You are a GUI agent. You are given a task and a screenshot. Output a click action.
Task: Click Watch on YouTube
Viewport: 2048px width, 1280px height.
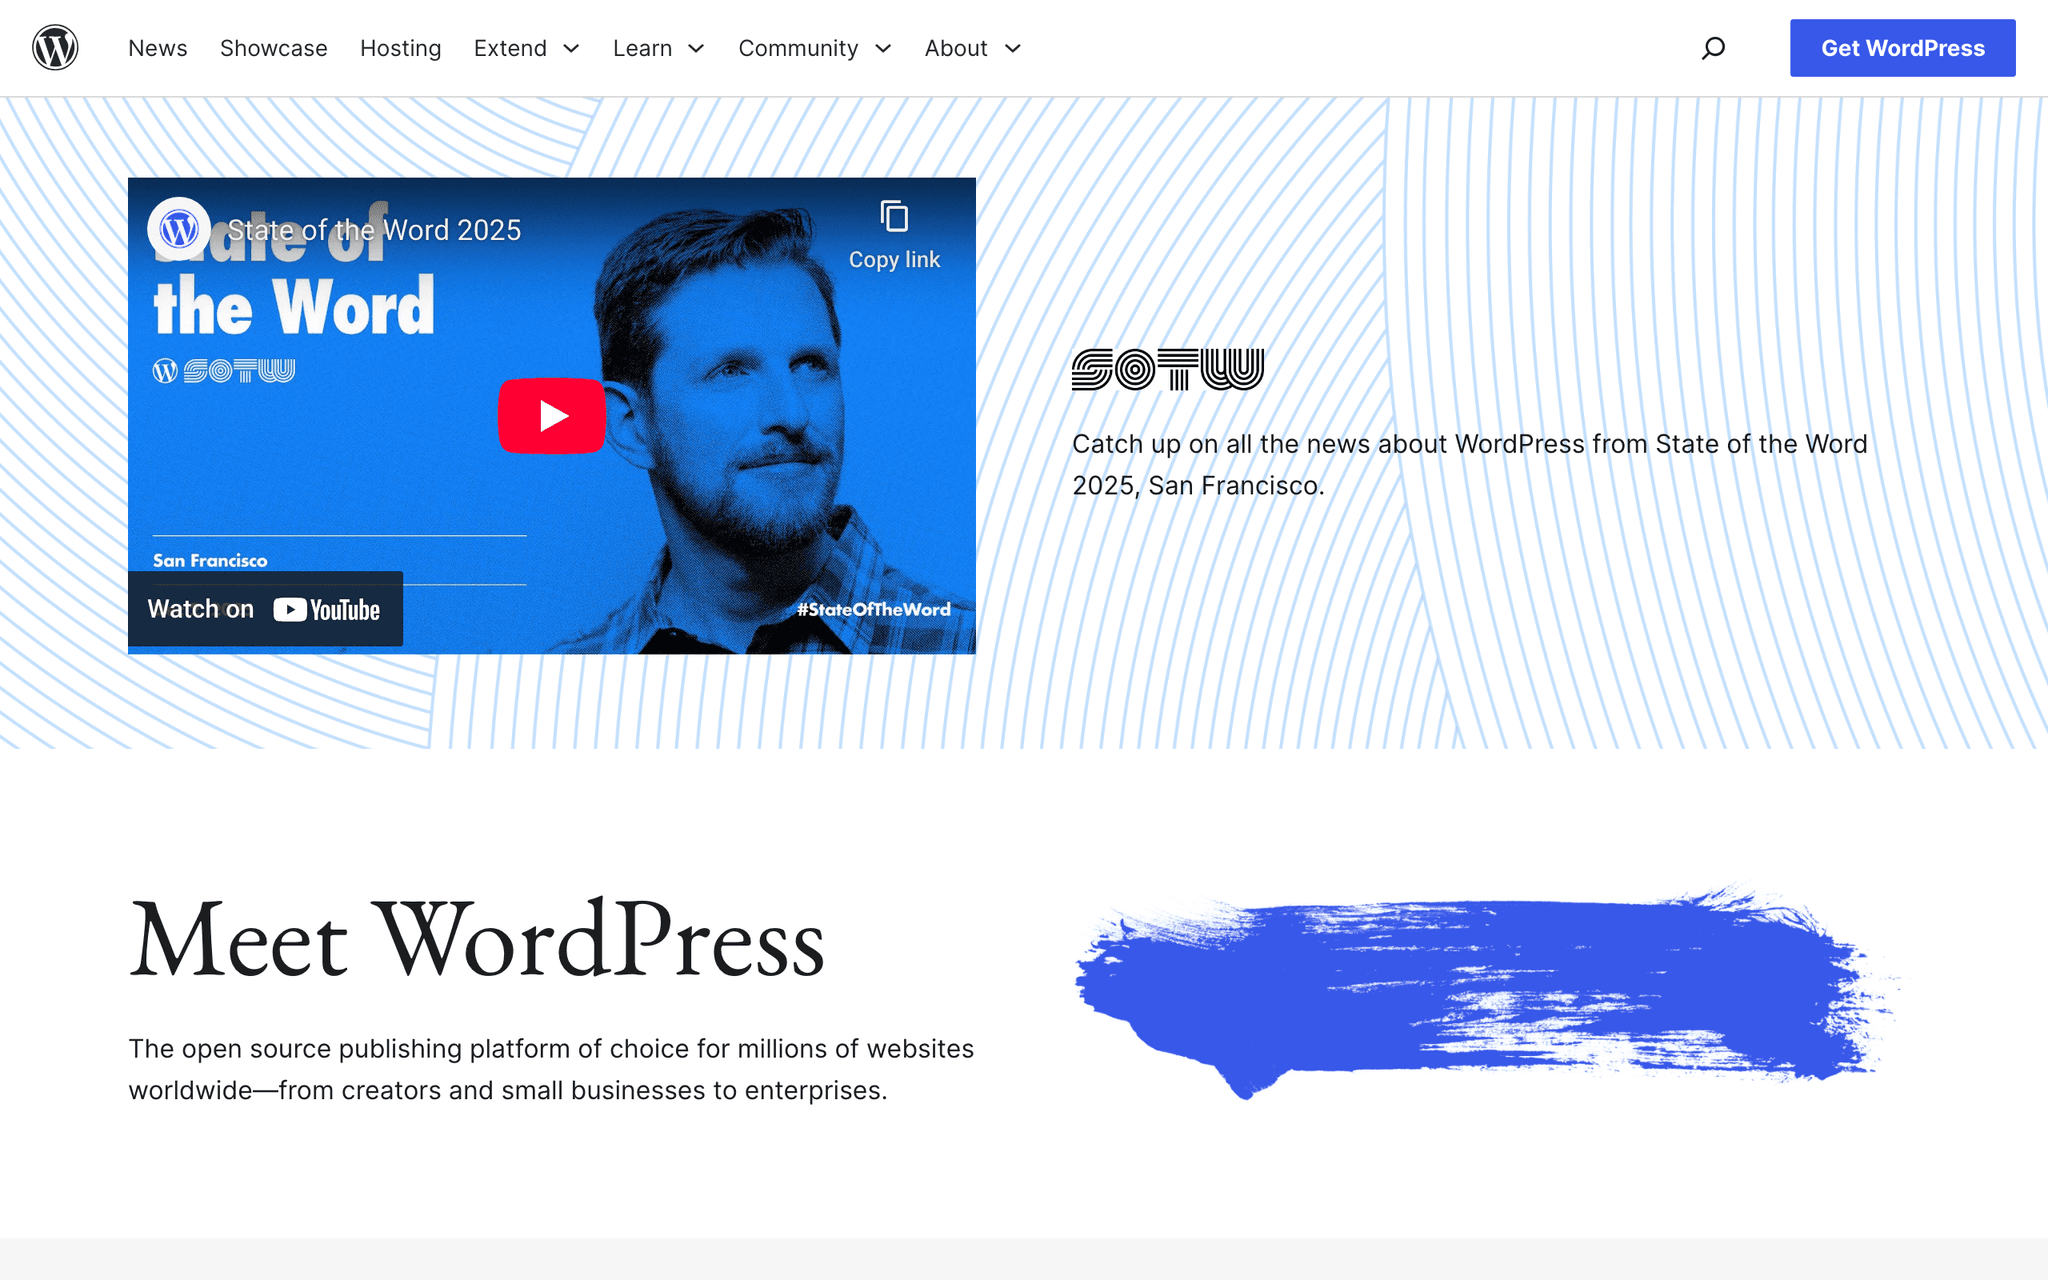pyautogui.click(x=264, y=609)
